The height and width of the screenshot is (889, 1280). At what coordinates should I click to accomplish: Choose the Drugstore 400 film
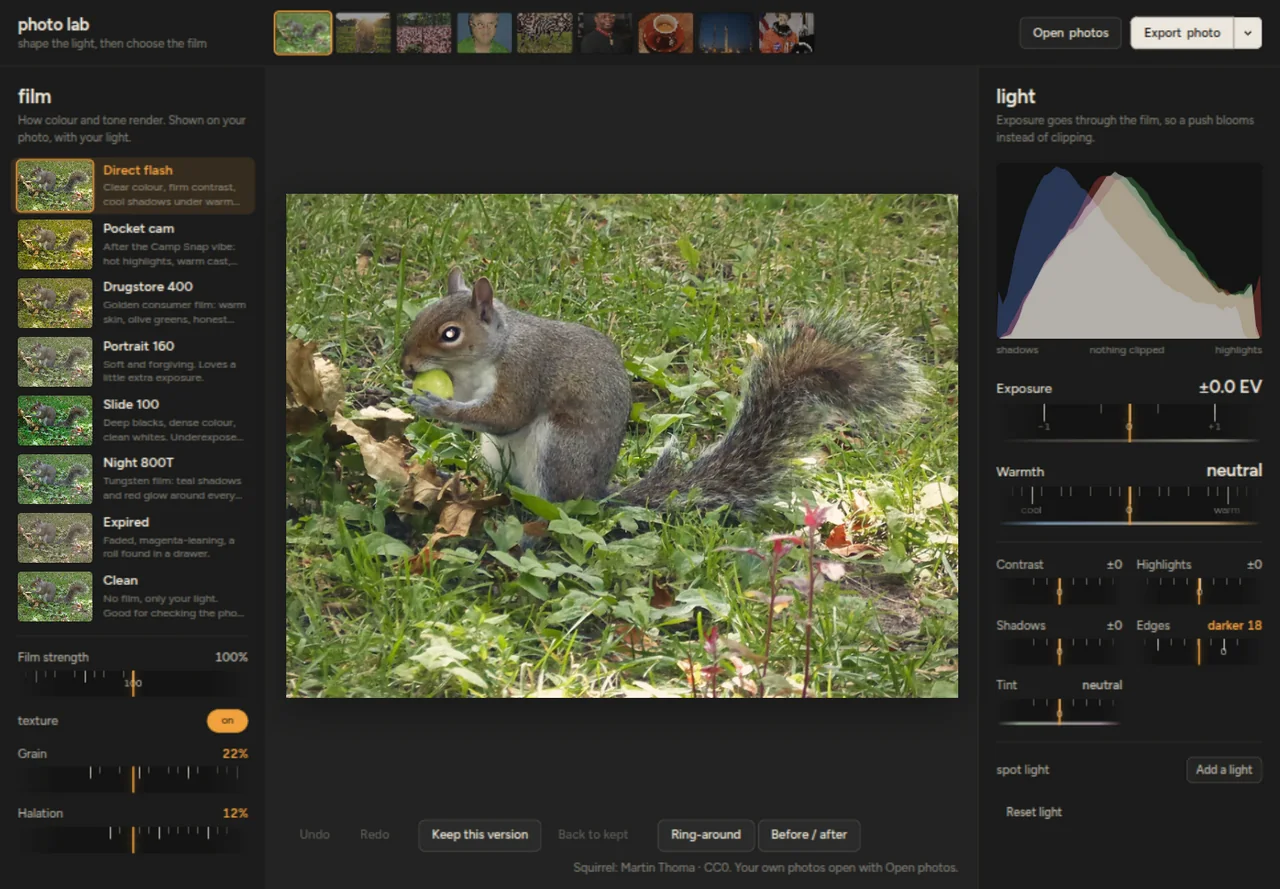tap(133, 303)
